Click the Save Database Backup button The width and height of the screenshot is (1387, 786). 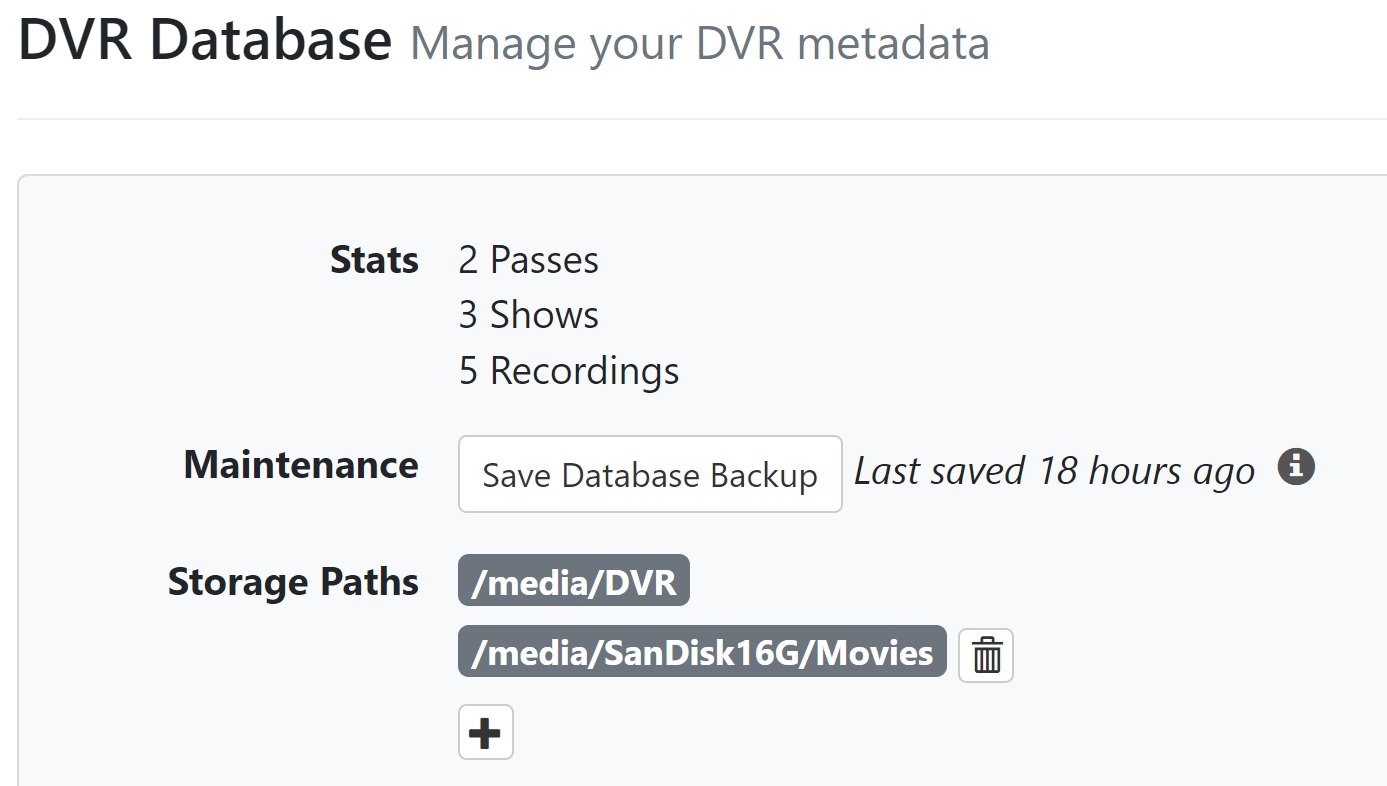coord(650,474)
